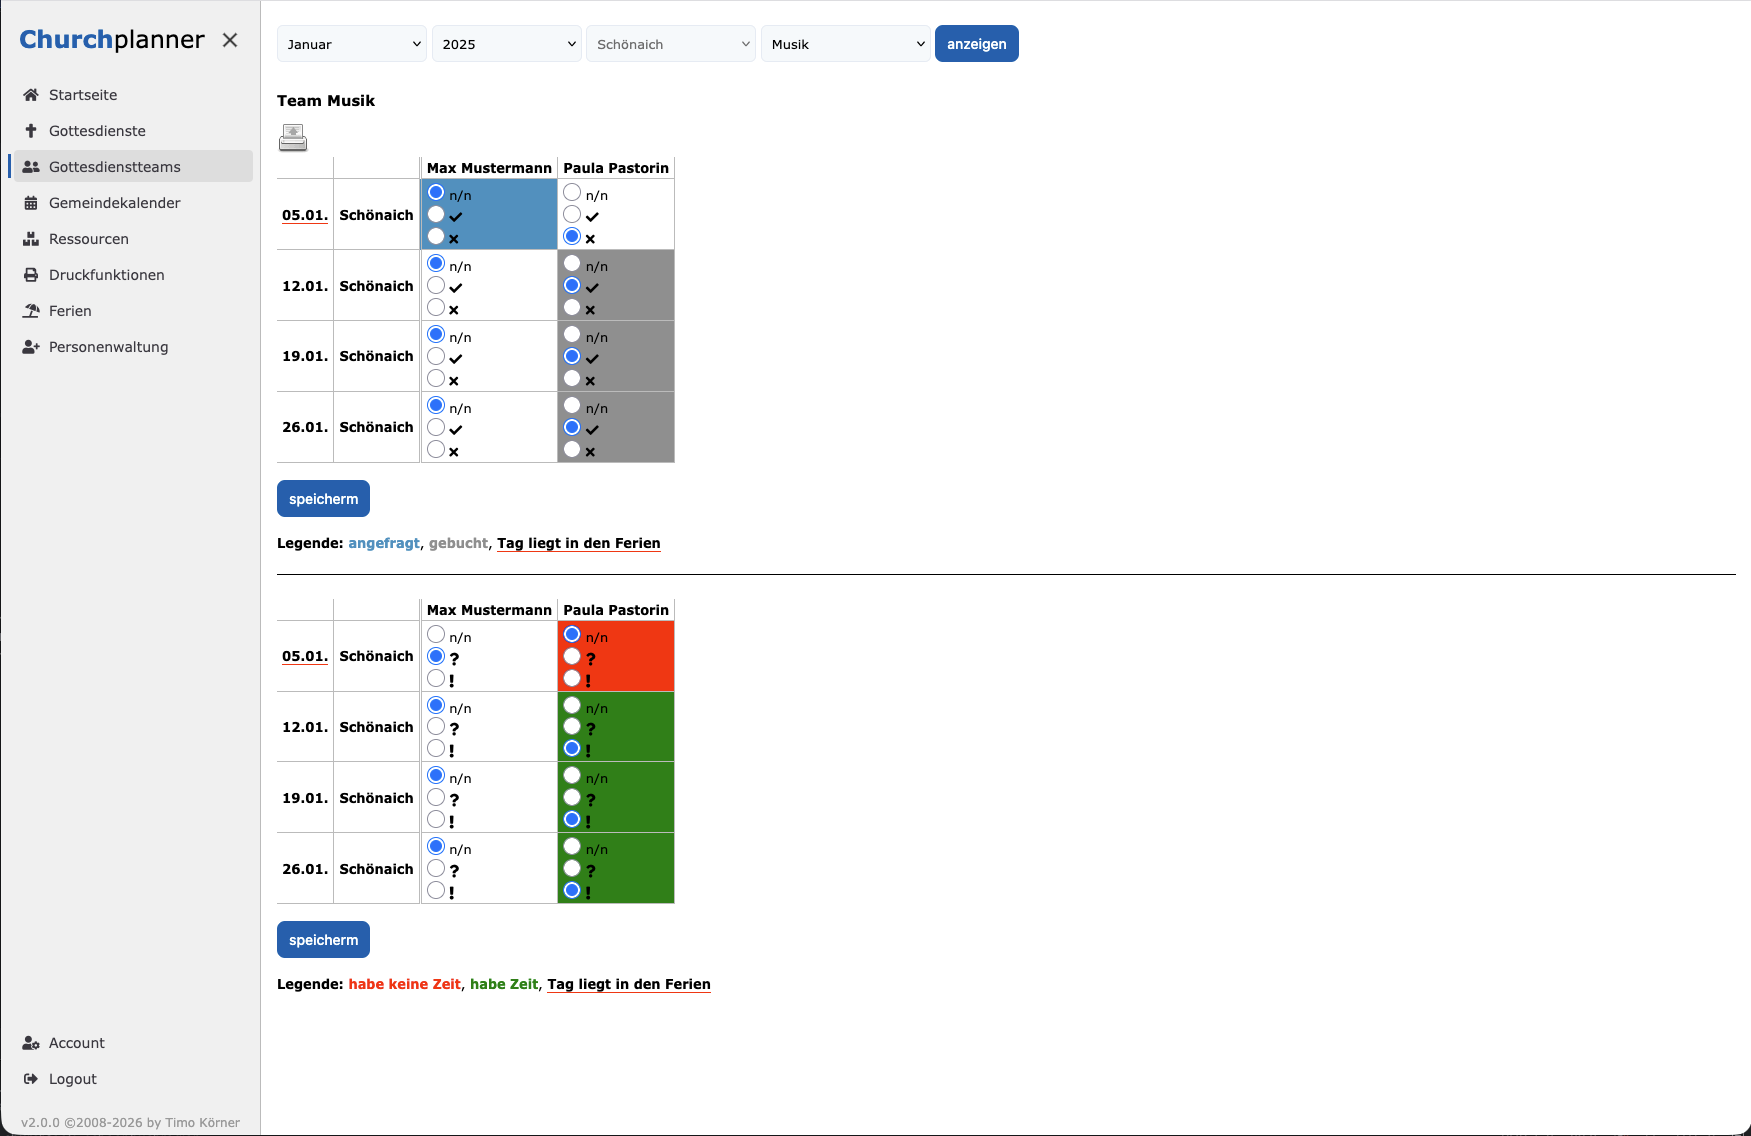
Task: Click the 05.01. date link in lower table
Action: [x=305, y=656]
